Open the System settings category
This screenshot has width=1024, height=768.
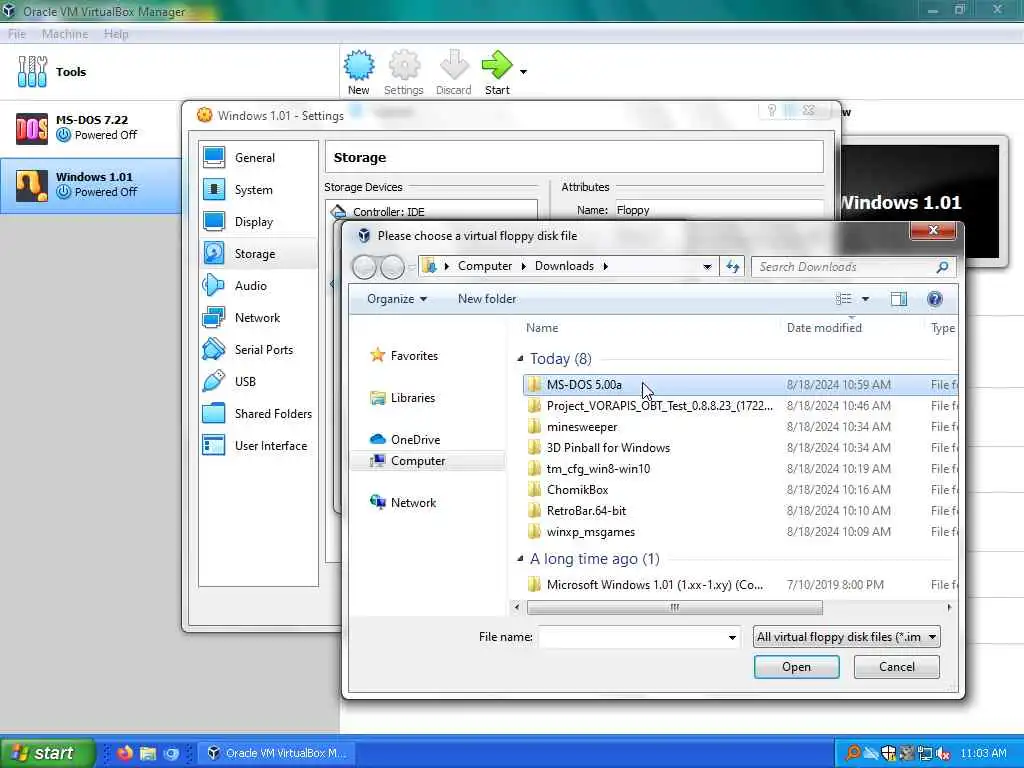(x=259, y=189)
